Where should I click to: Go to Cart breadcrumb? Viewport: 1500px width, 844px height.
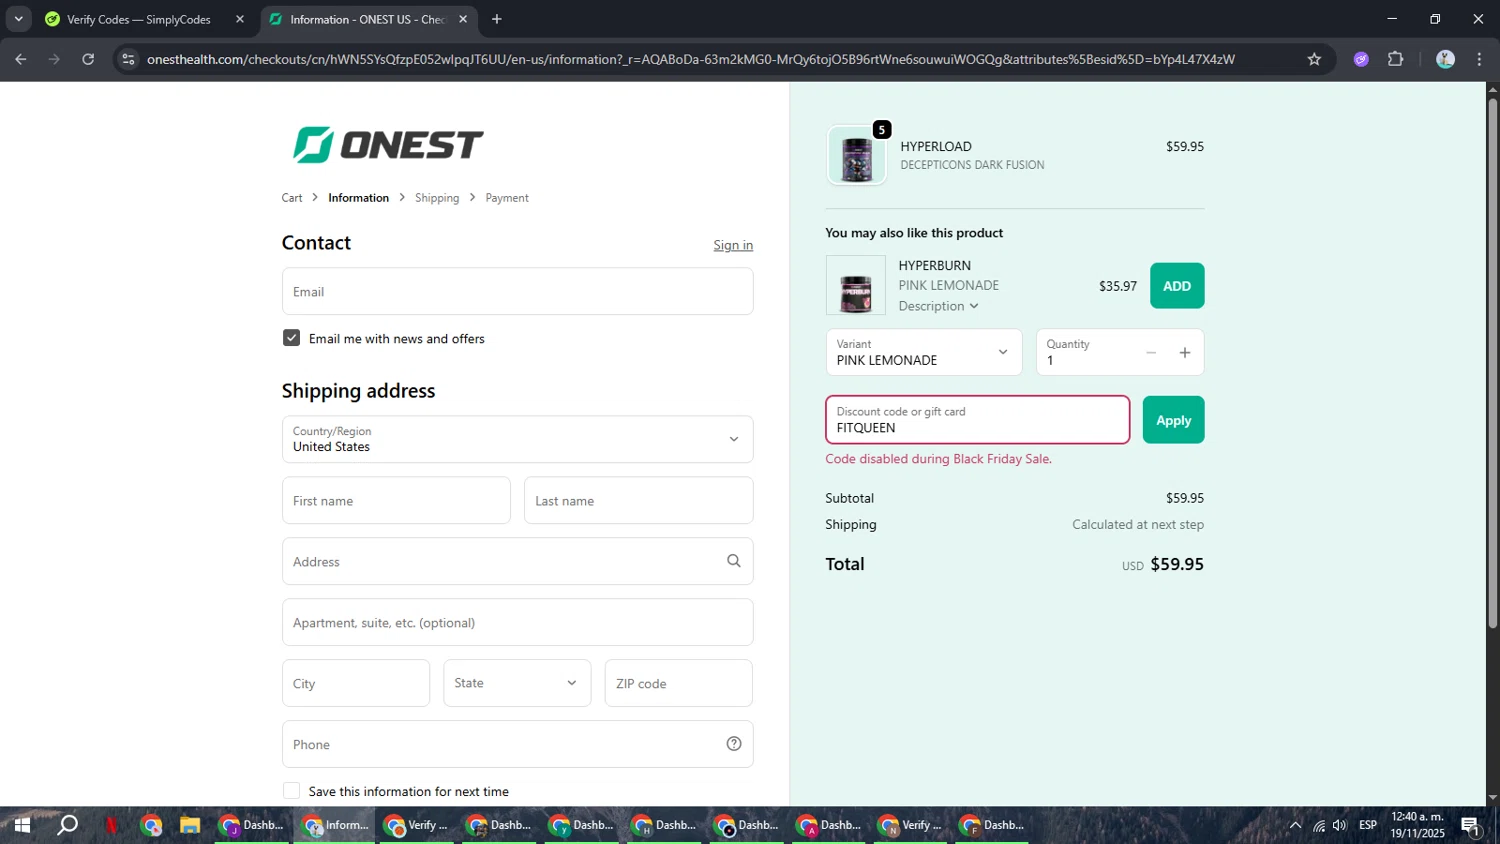[292, 198]
